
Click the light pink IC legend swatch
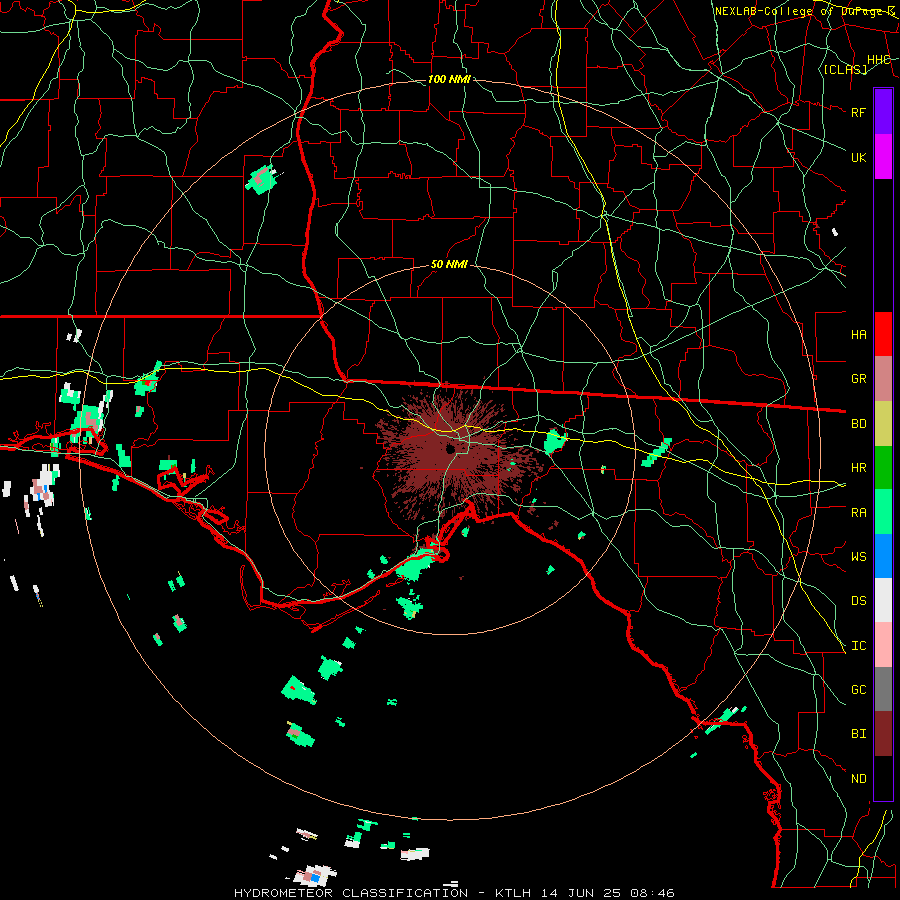click(x=883, y=645)
